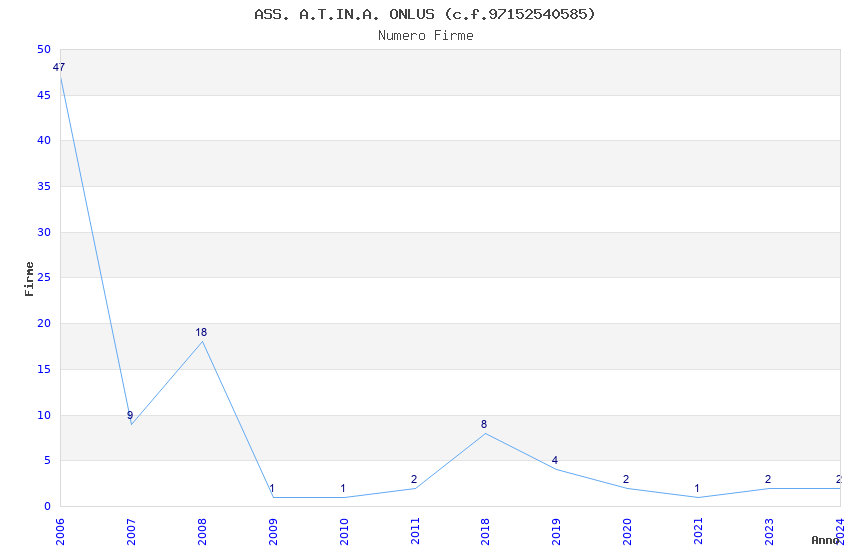Click x-axis year 2006
The image size is (850, 550).
pyautogui.click(x=60, y=531)
